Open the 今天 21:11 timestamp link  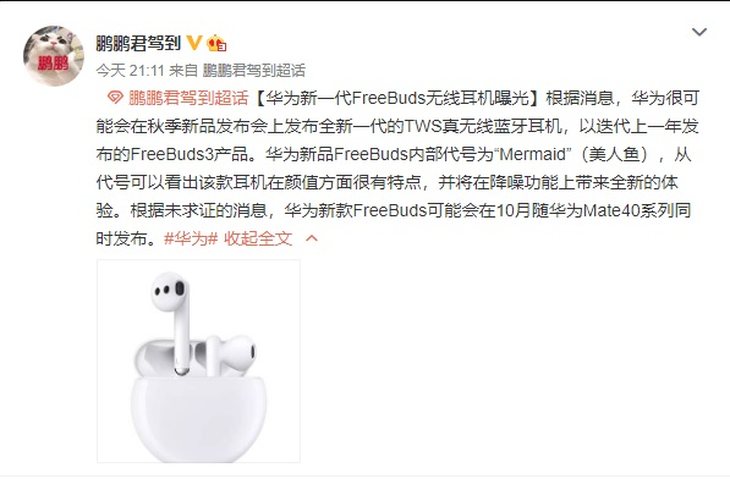point(130,70)
